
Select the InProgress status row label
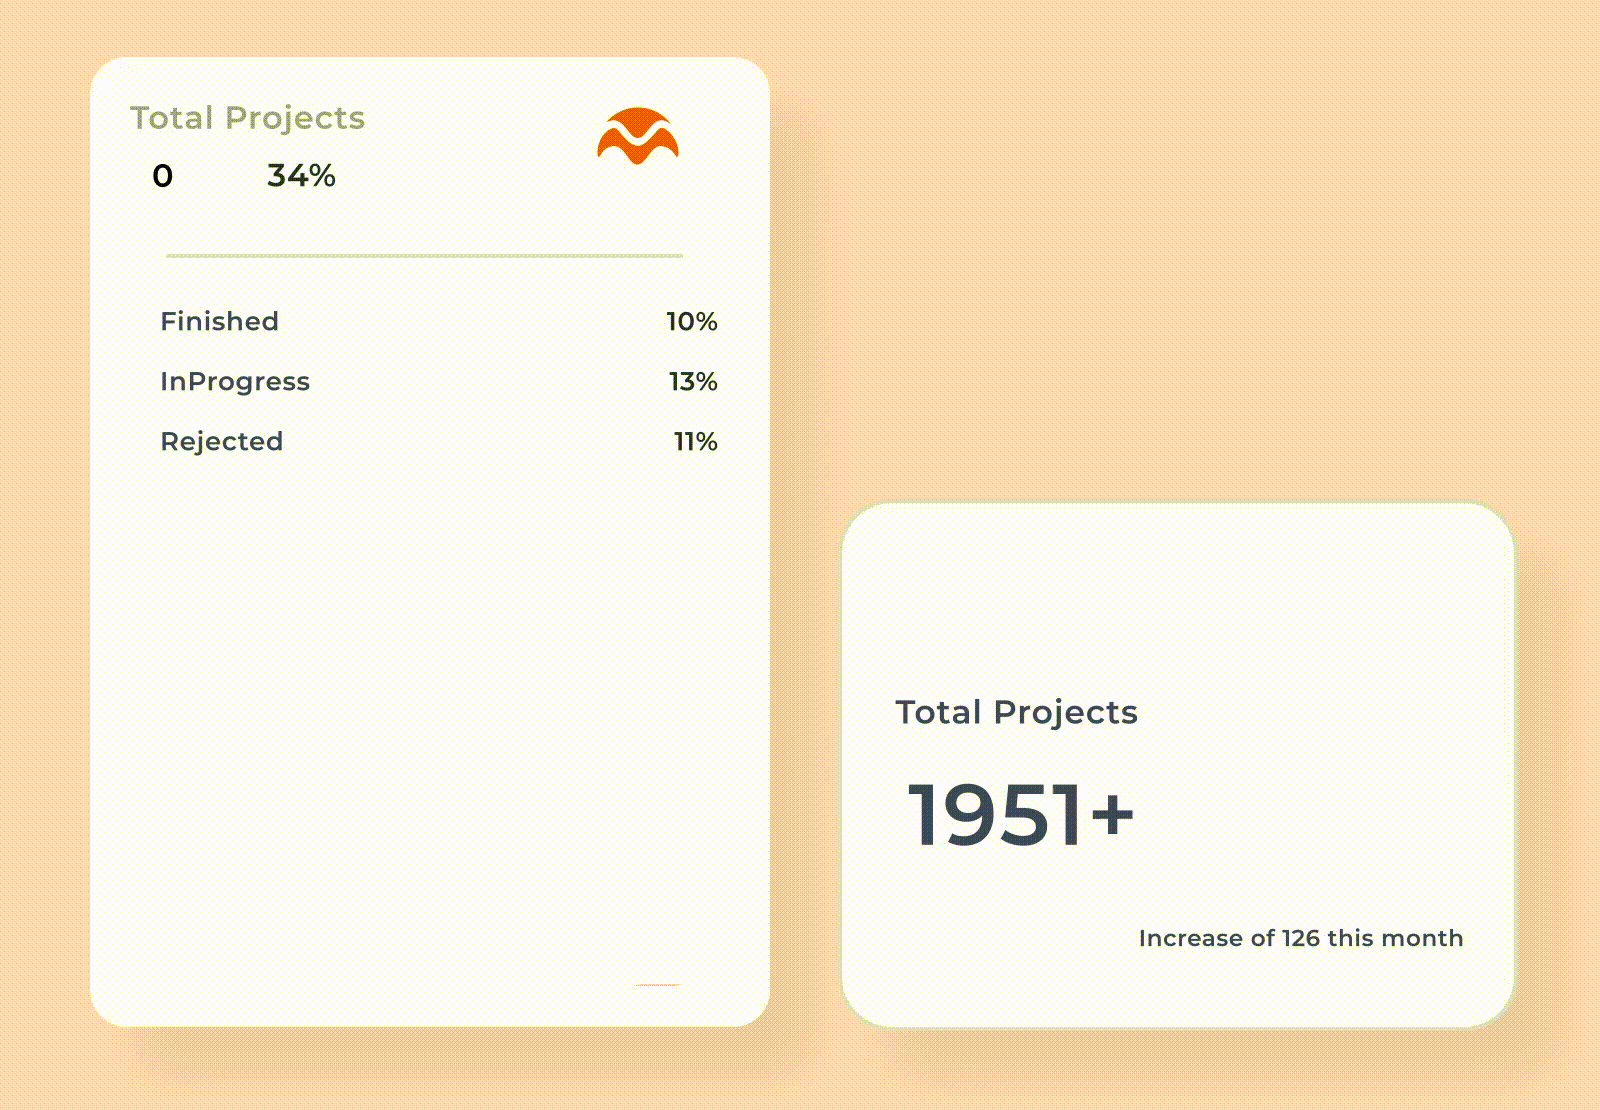235,381
